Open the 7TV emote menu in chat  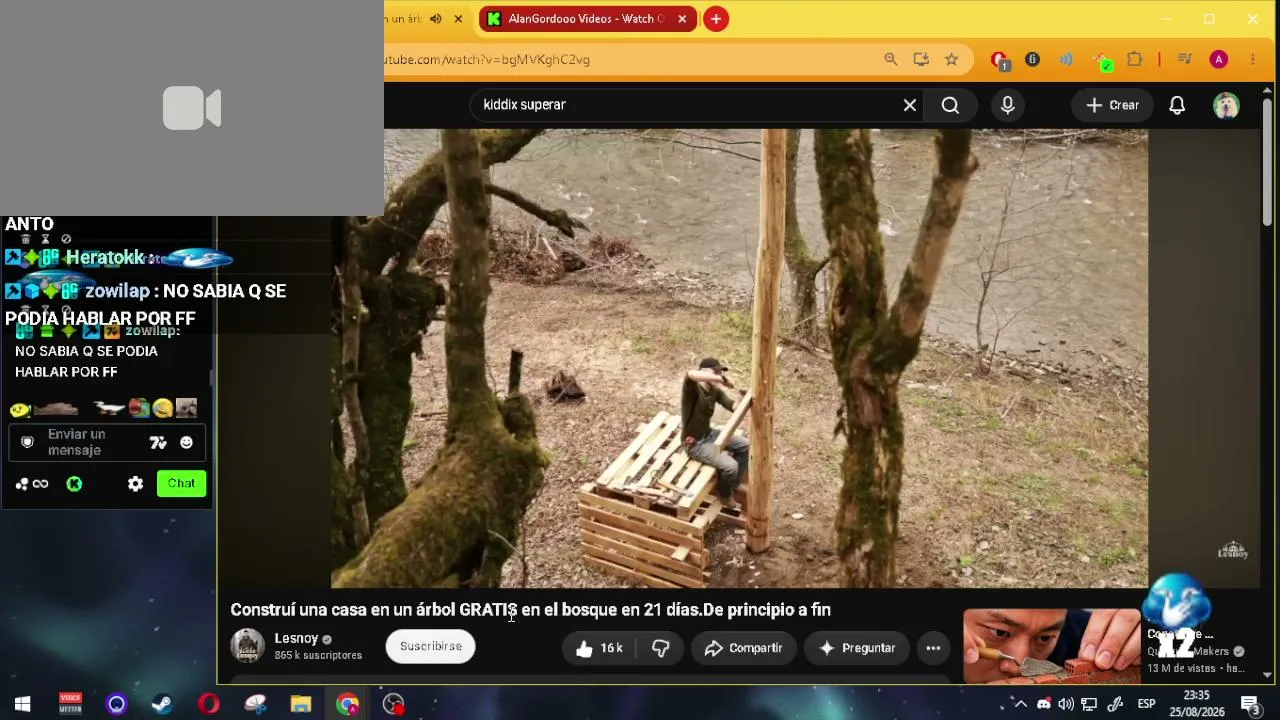tap(158, 442)
